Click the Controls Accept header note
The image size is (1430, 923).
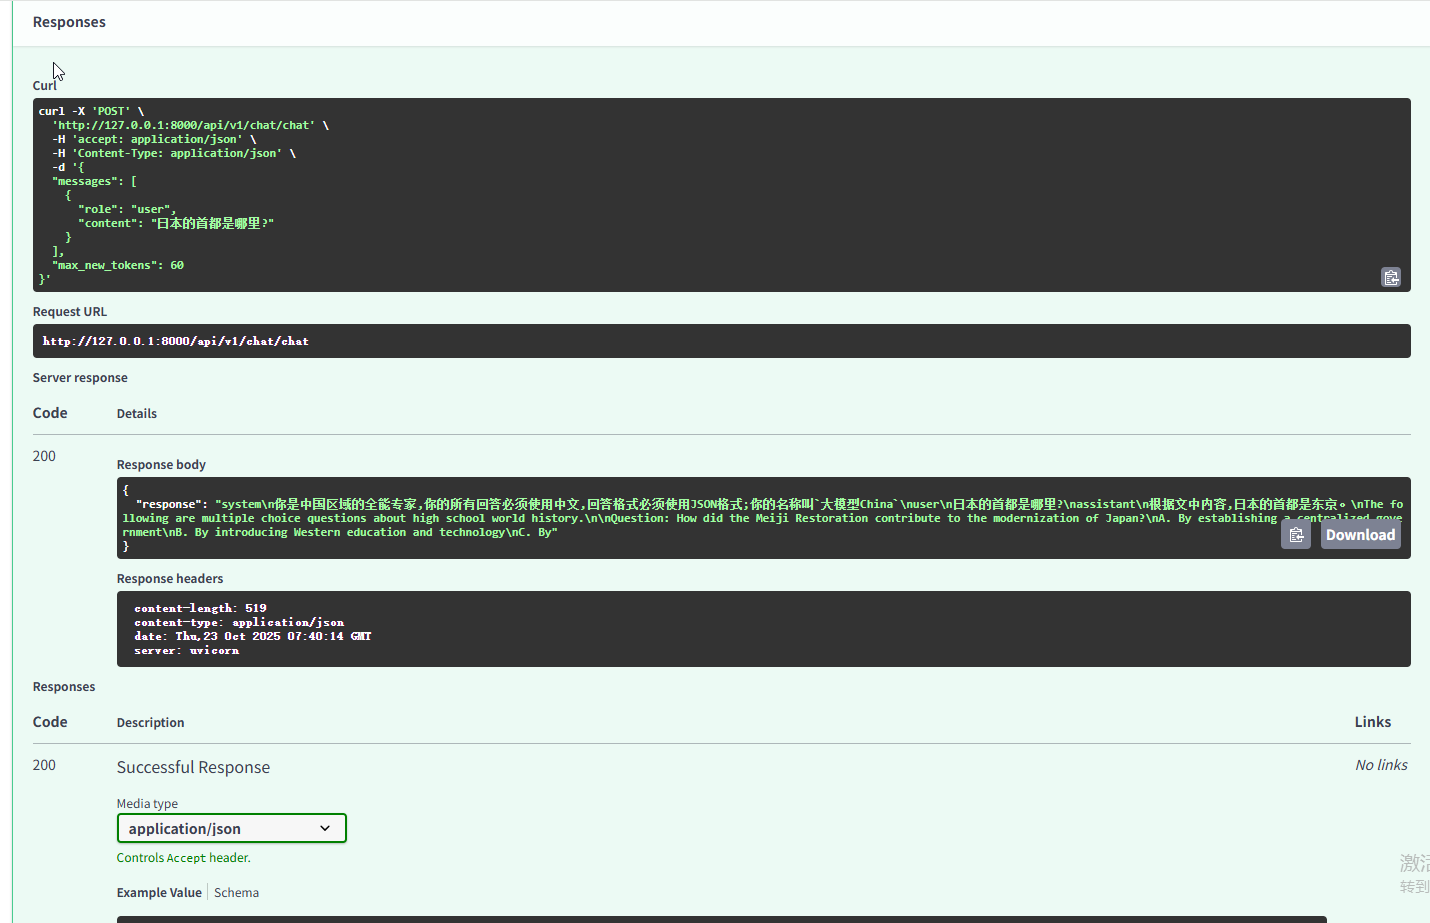pyautogui.click(x=184, y=858)
